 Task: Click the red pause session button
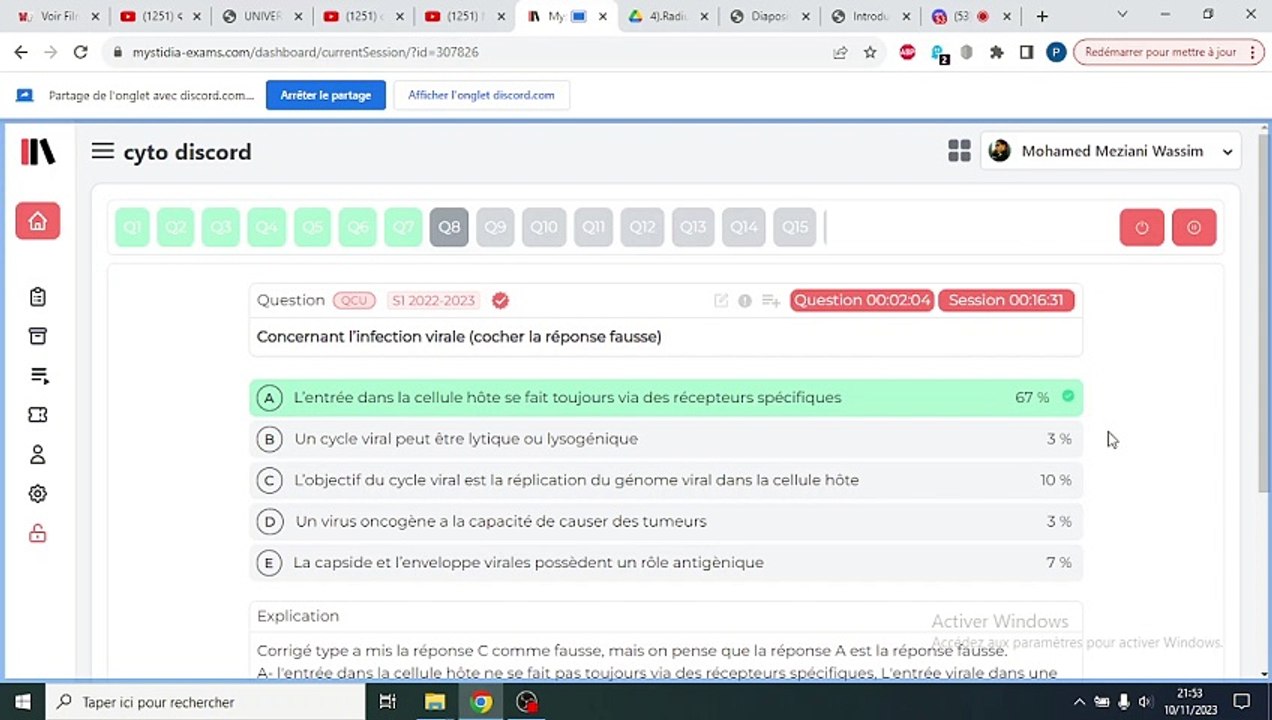[1194, 227]
